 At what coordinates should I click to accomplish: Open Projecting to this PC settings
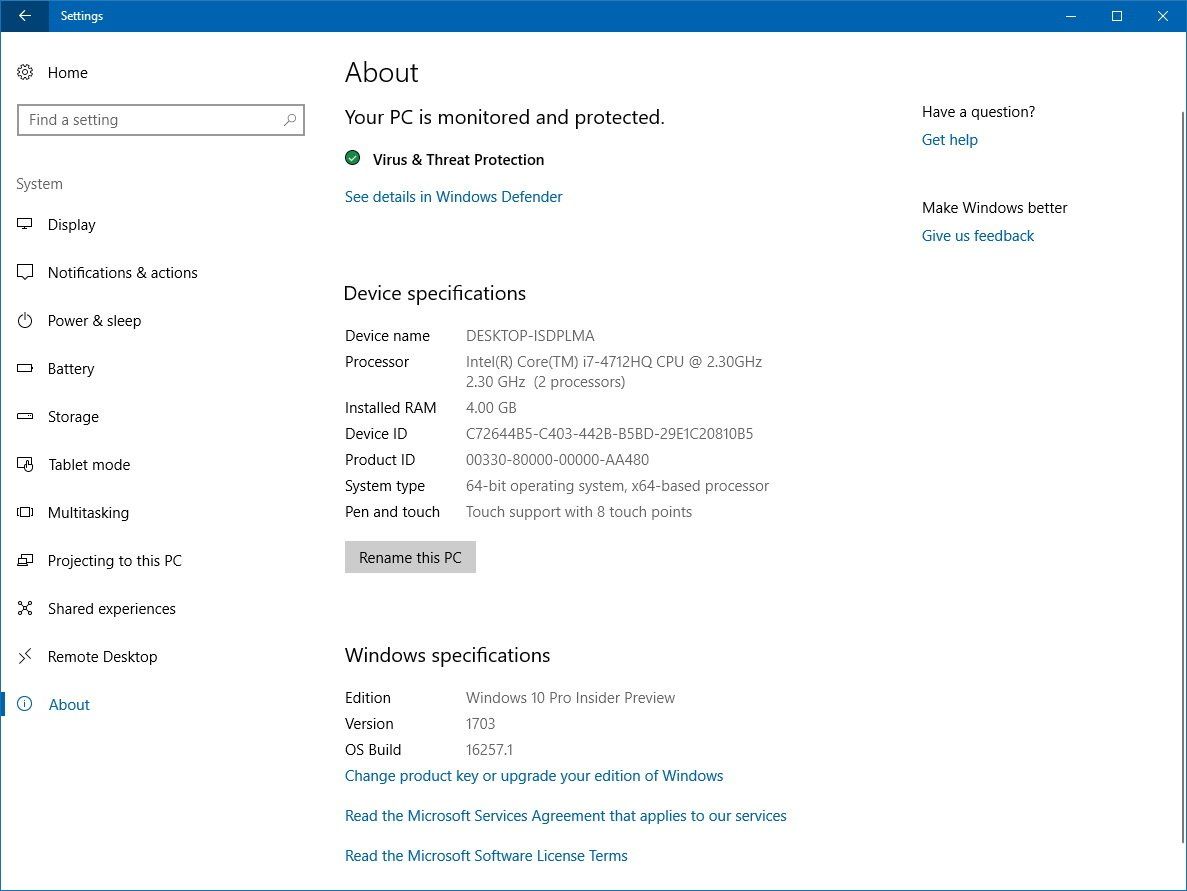[24, 560]
